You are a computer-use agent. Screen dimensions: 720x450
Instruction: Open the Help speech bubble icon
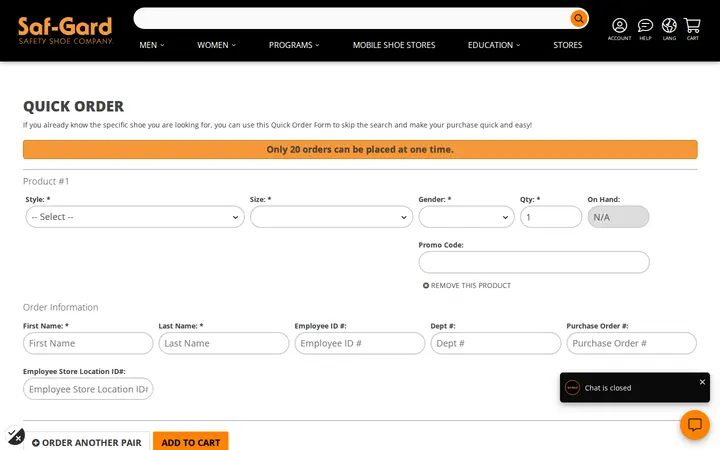click(645, 29)
